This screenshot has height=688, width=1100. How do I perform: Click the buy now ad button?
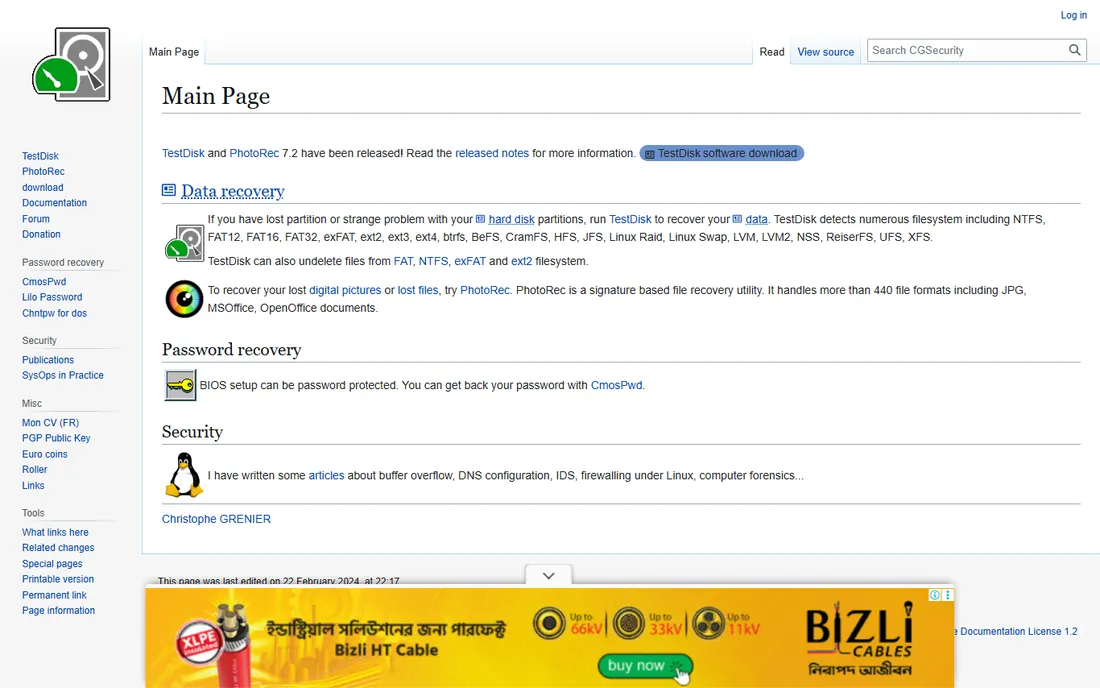[x=645, y=666]
